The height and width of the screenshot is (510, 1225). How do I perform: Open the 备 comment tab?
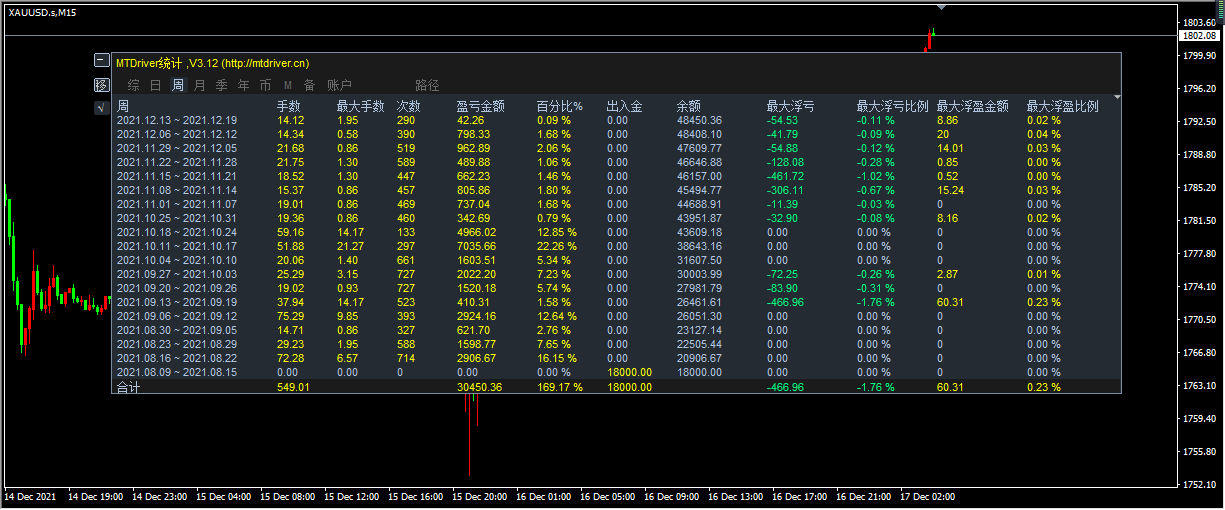pos(310,85)
